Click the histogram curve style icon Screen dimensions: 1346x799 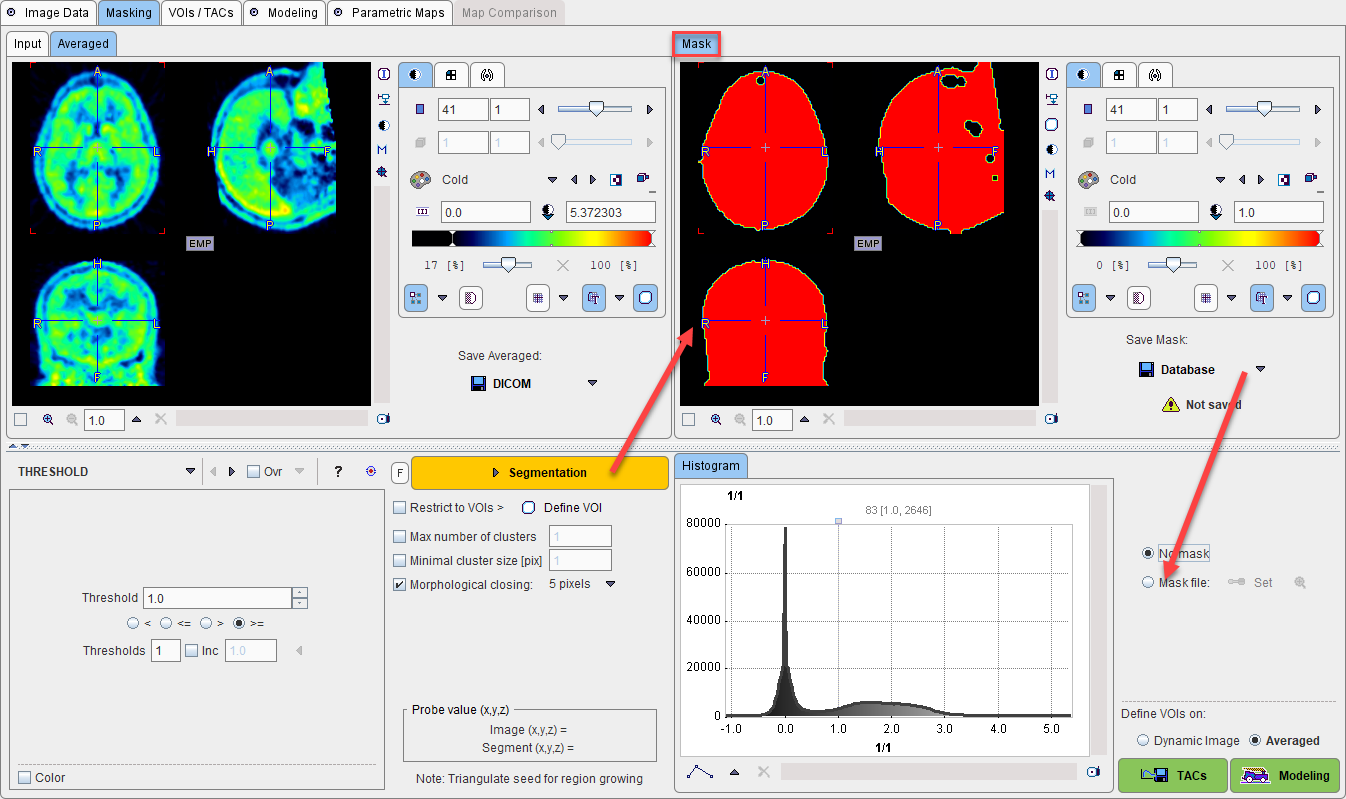[701, 772]
